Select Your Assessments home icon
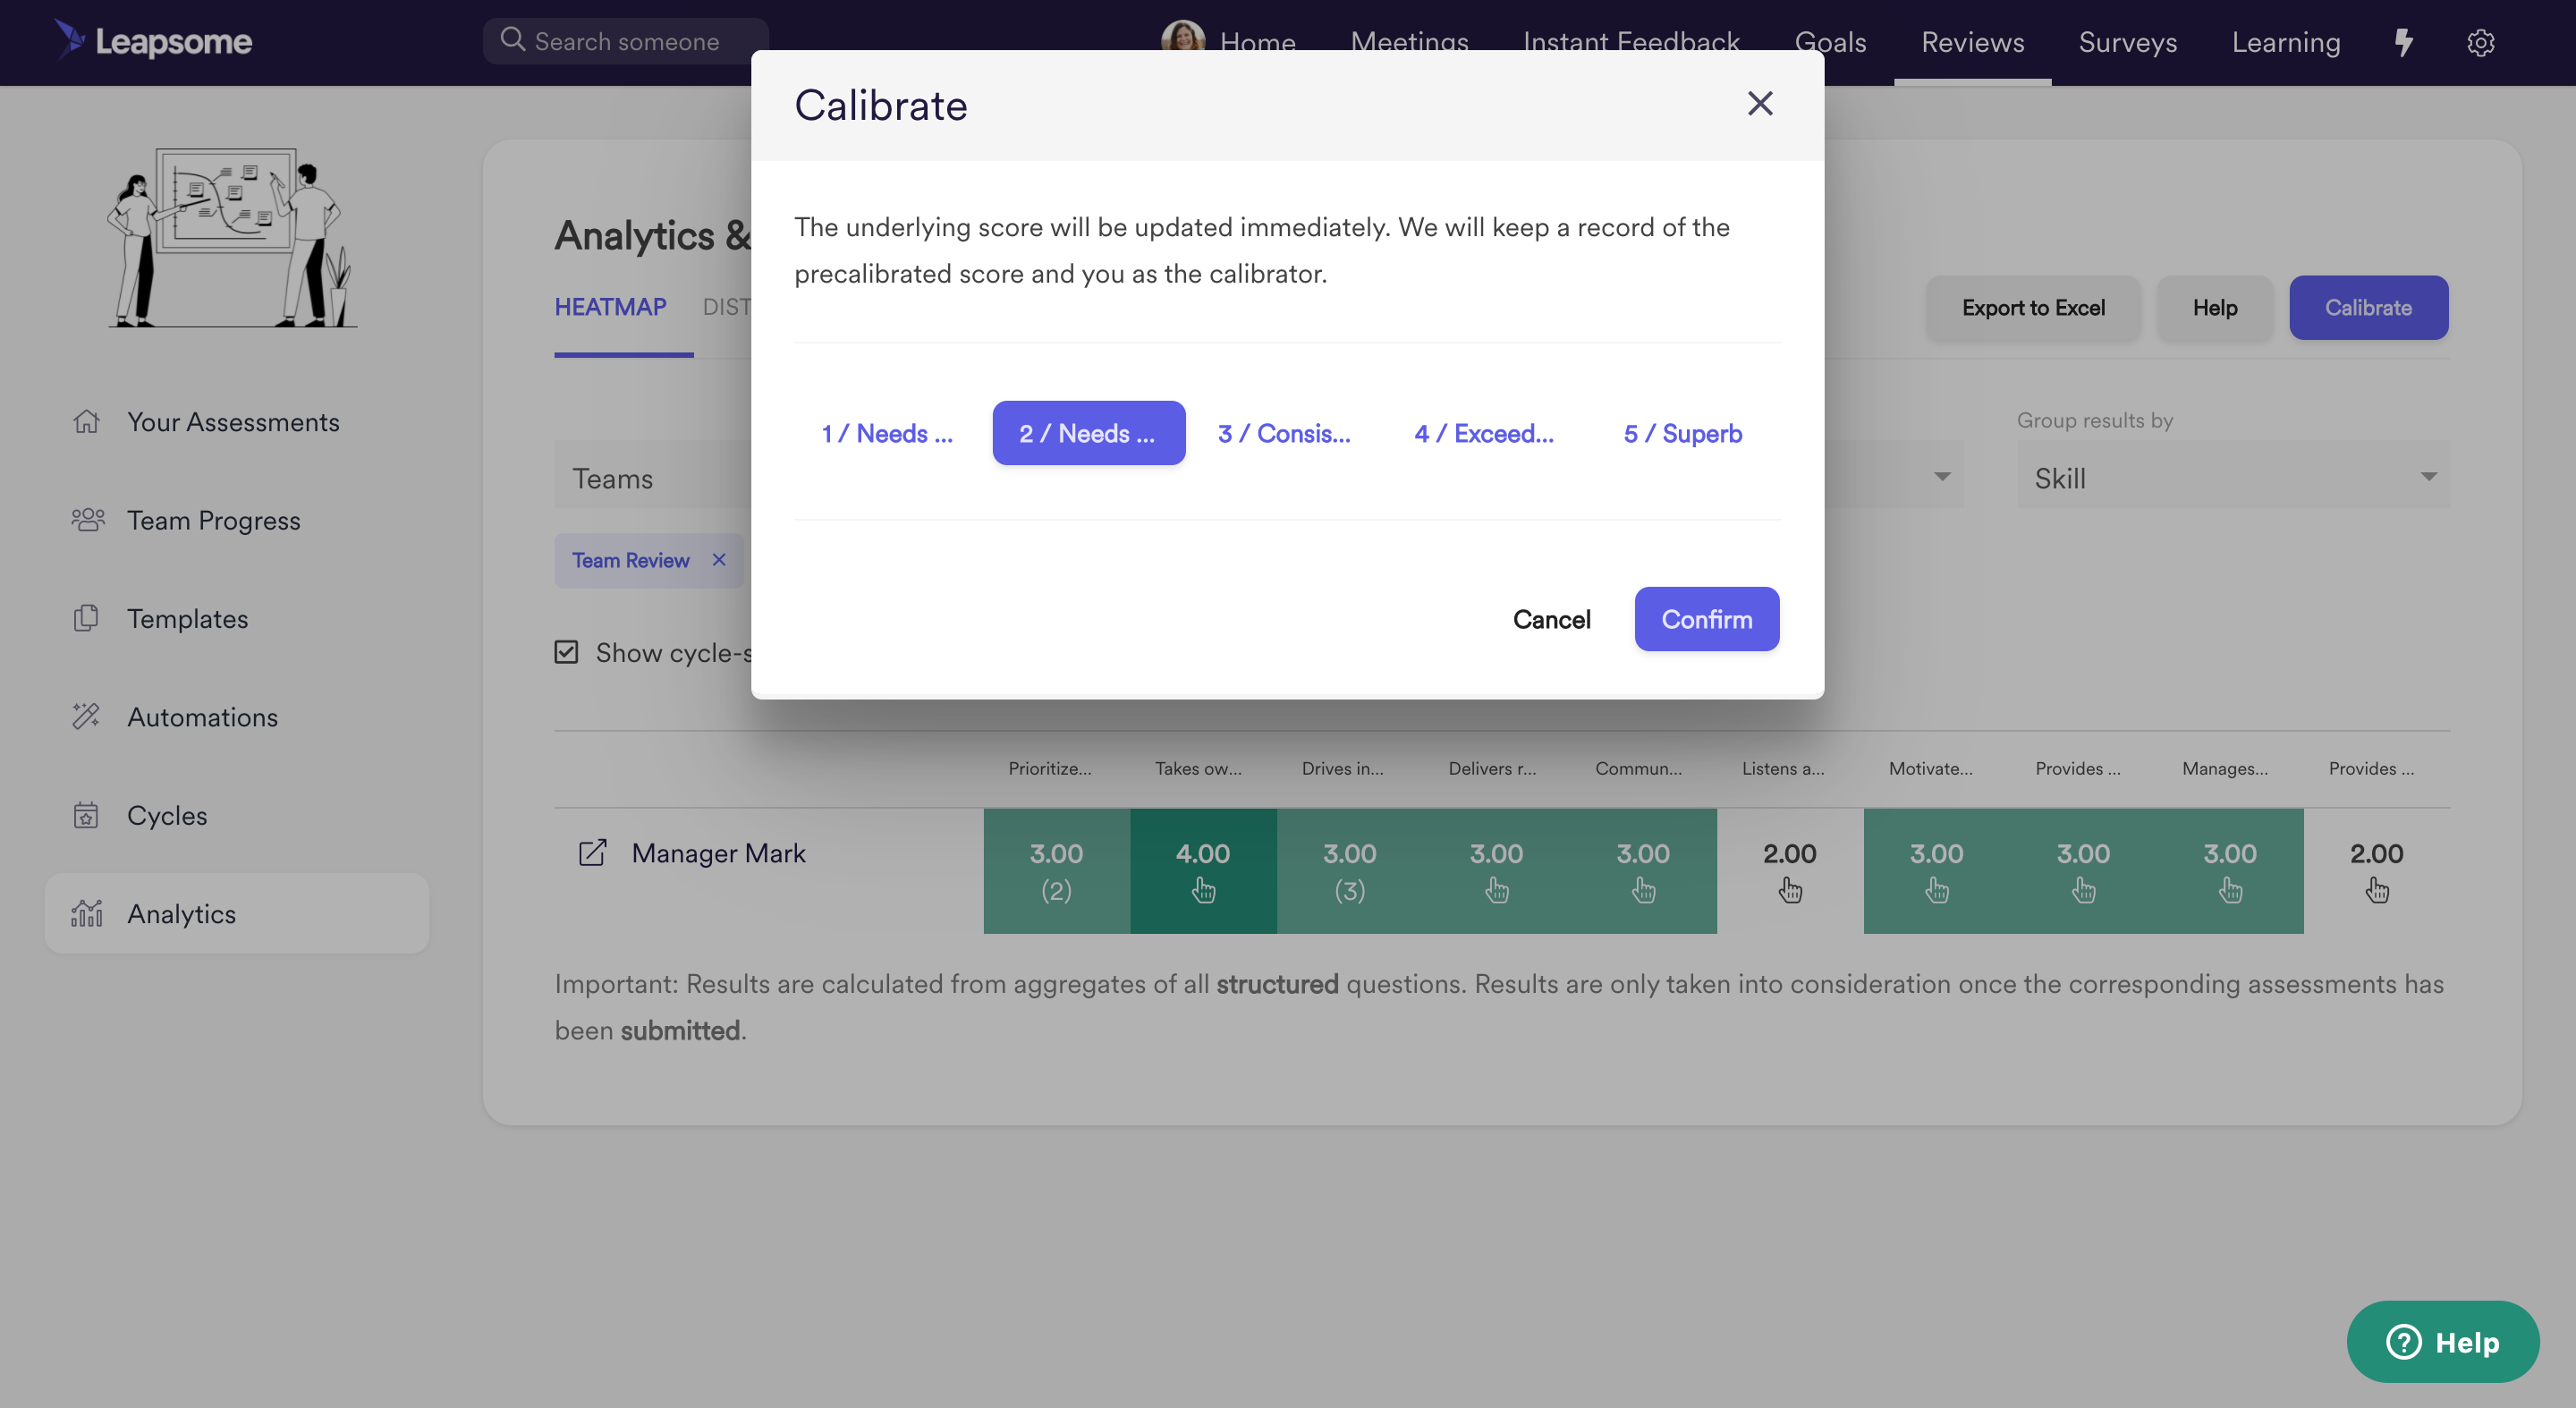Screen dimensions: 2576x1408 (87, 421)
